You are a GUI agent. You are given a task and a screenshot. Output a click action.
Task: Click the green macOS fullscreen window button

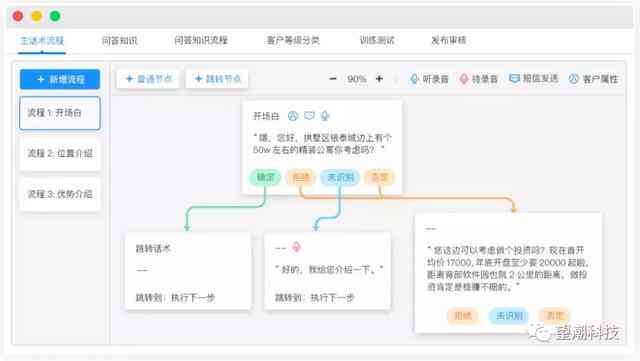tap(55, 16)
